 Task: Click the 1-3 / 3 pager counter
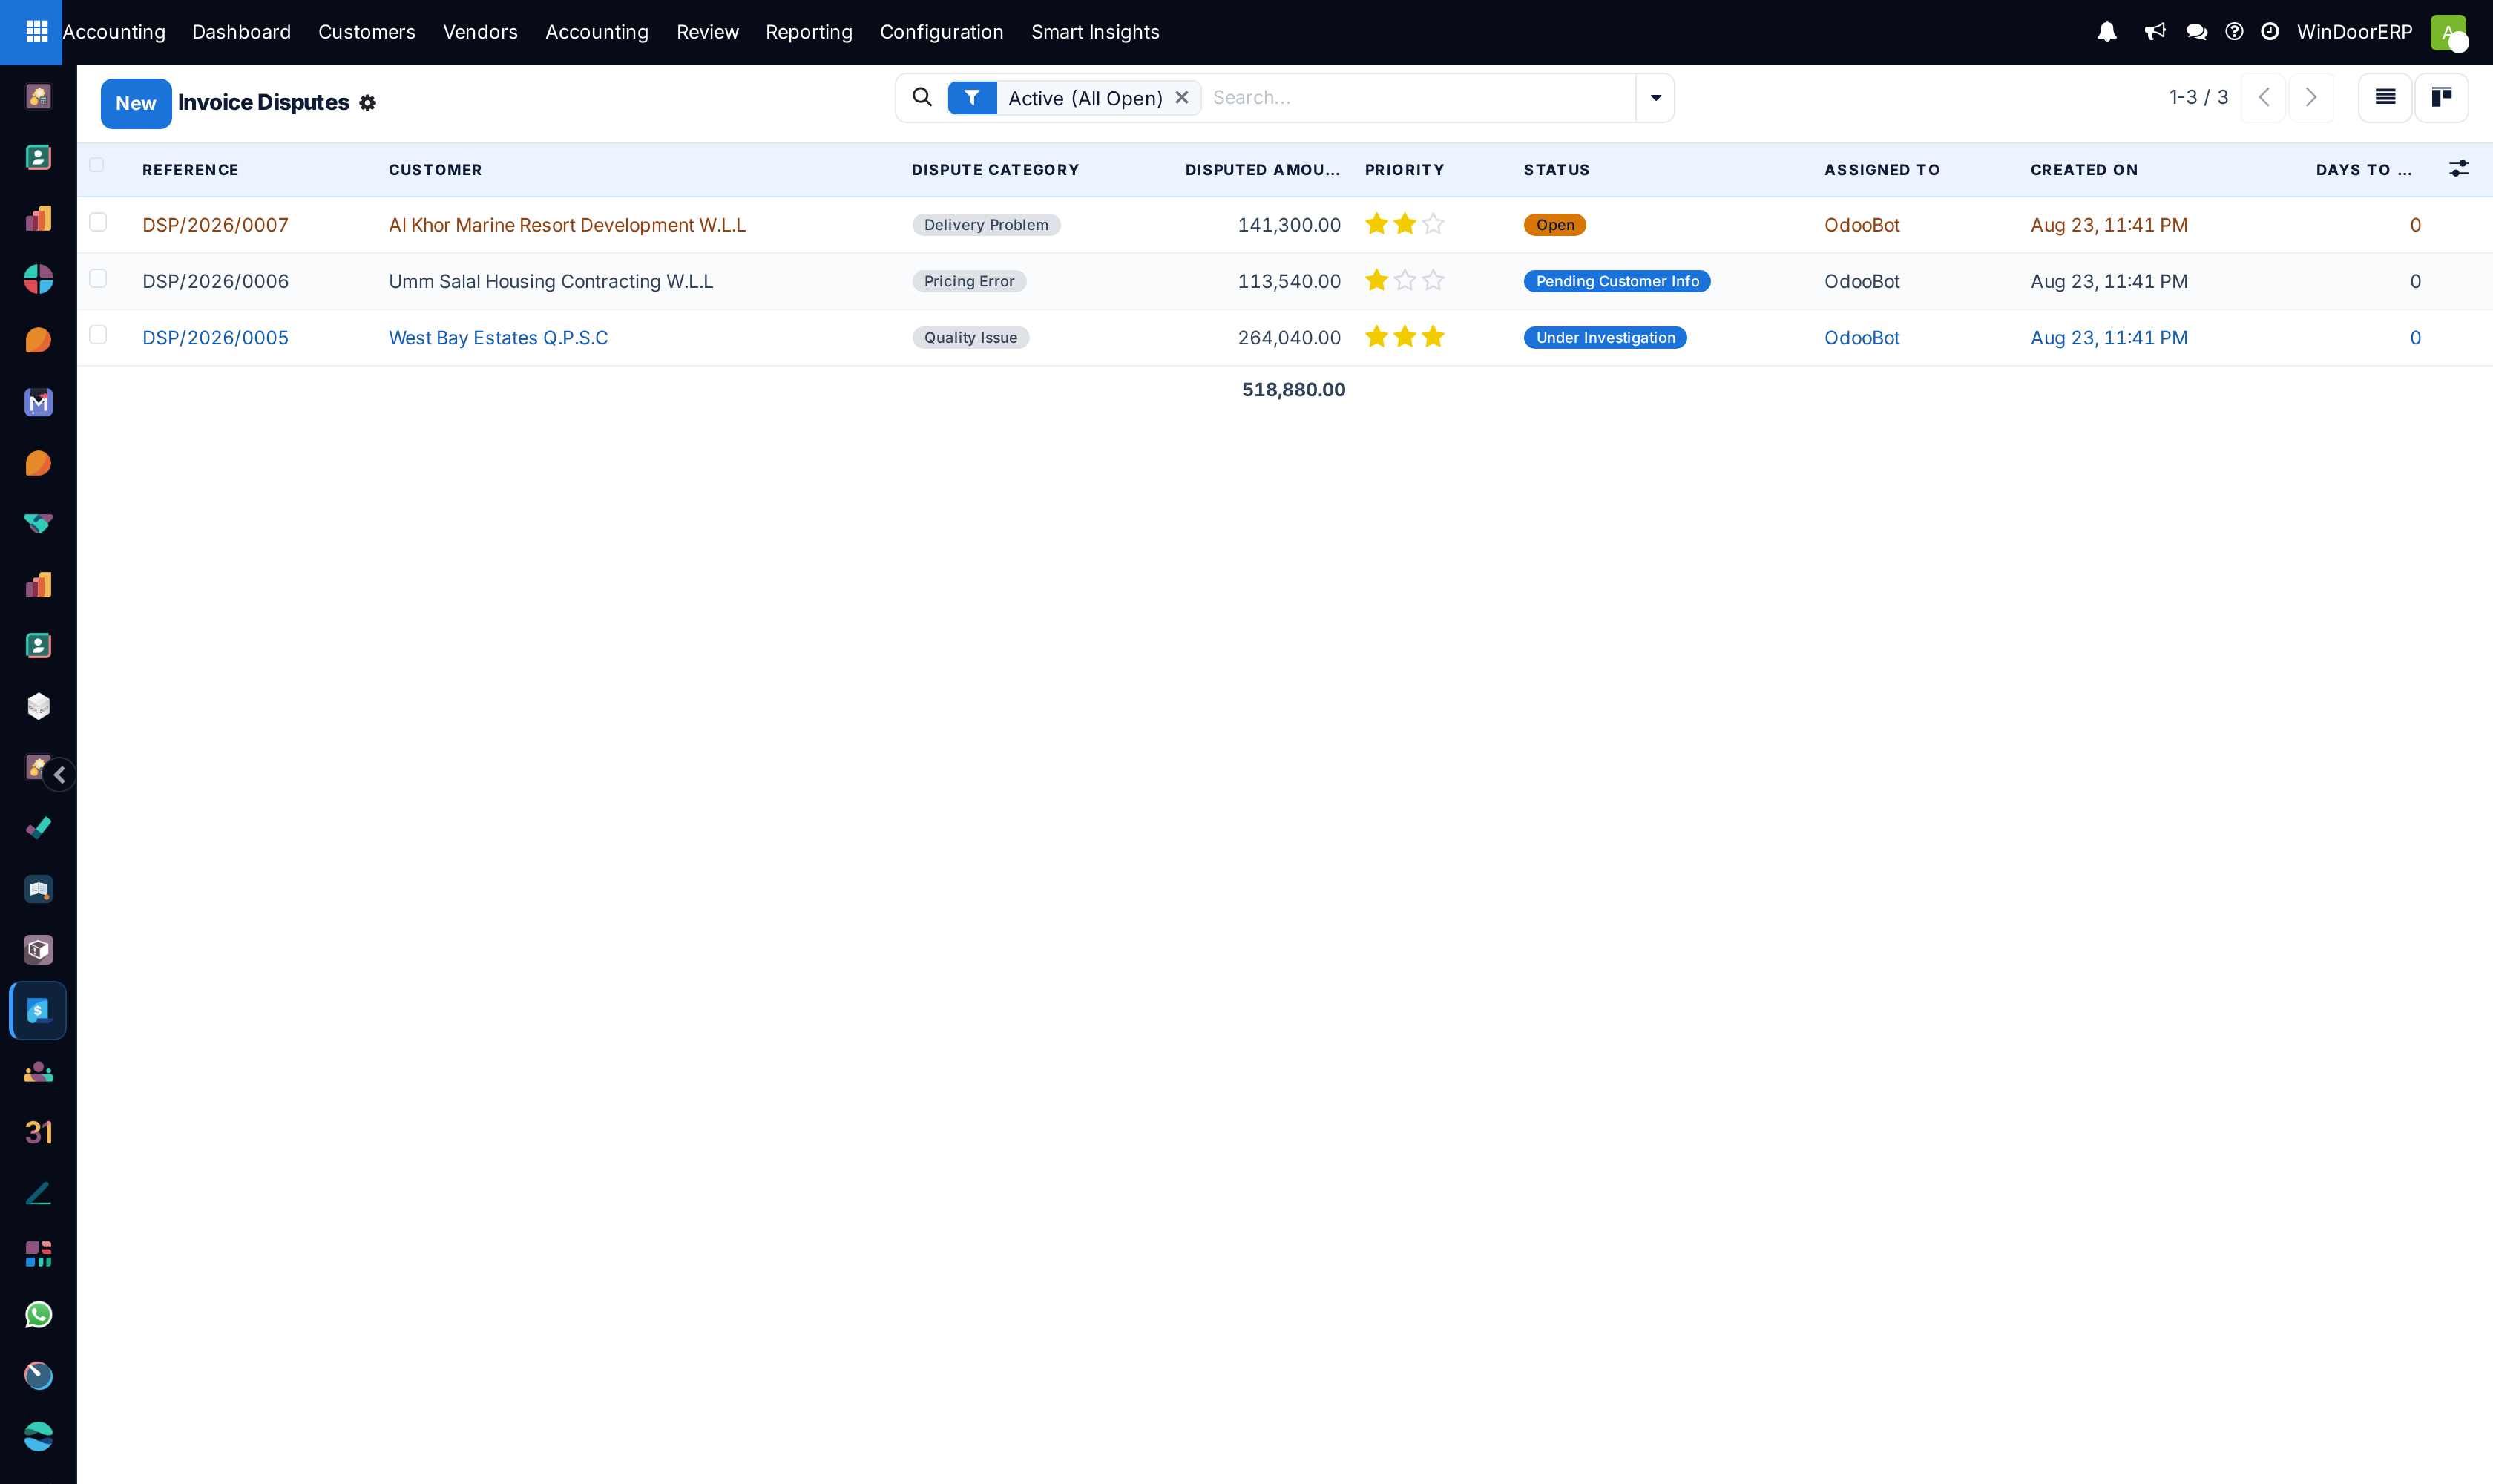(x=2198, y=97)
